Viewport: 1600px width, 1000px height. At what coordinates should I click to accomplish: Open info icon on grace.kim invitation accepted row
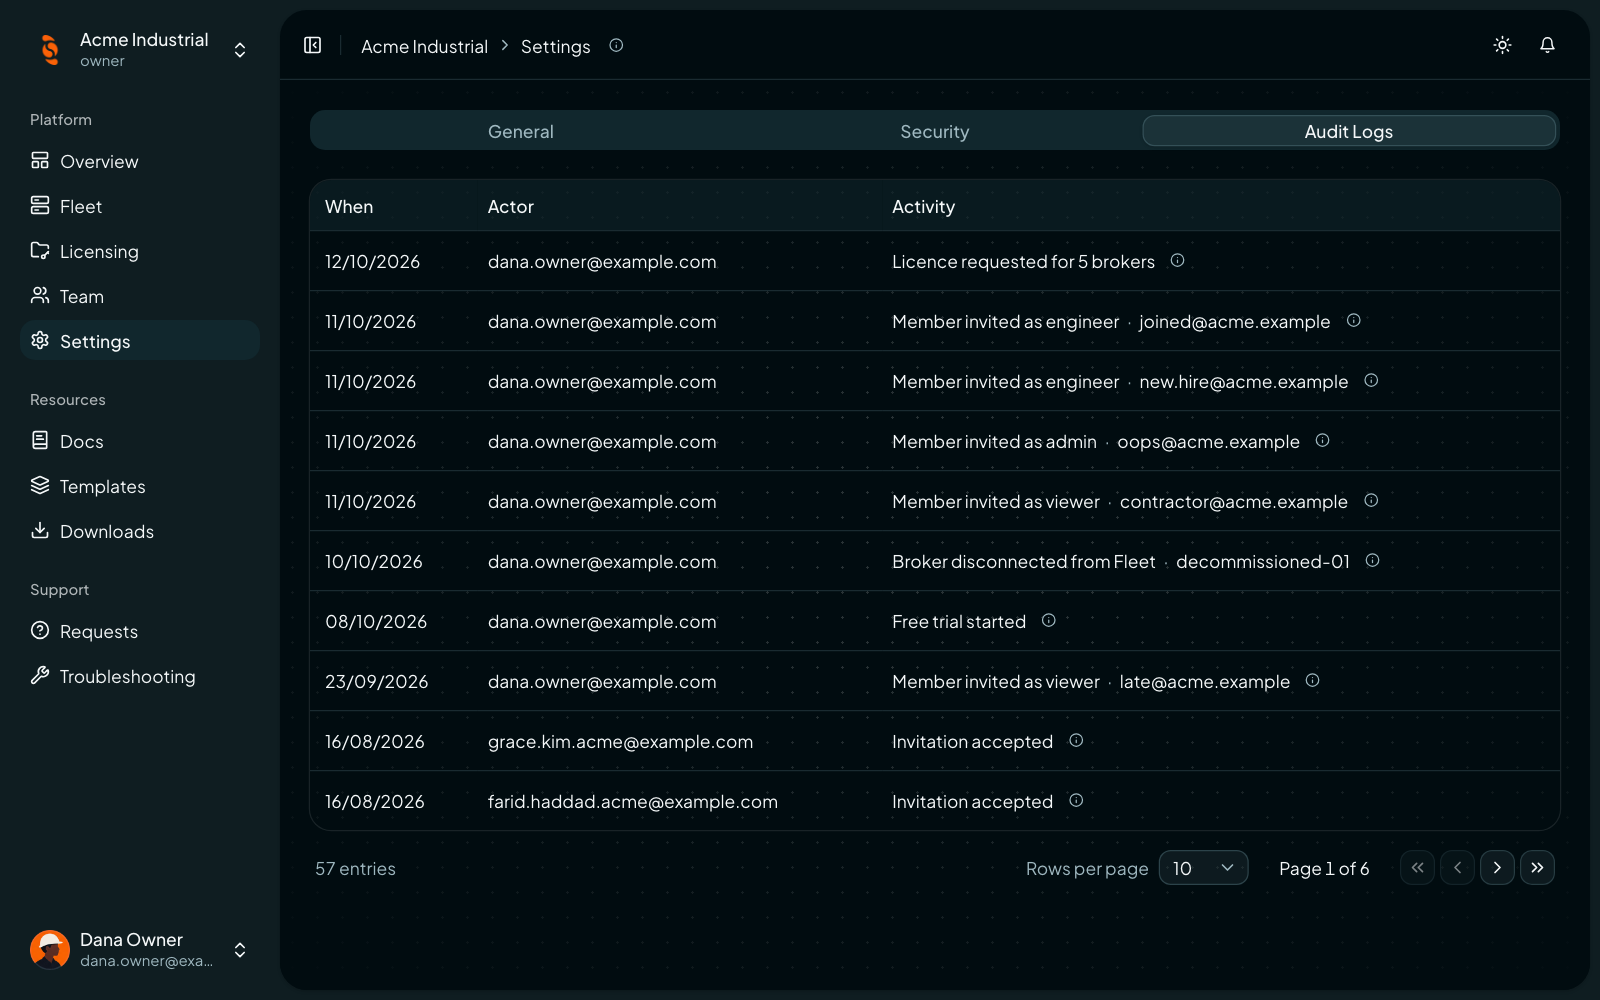coord(1077,740)
